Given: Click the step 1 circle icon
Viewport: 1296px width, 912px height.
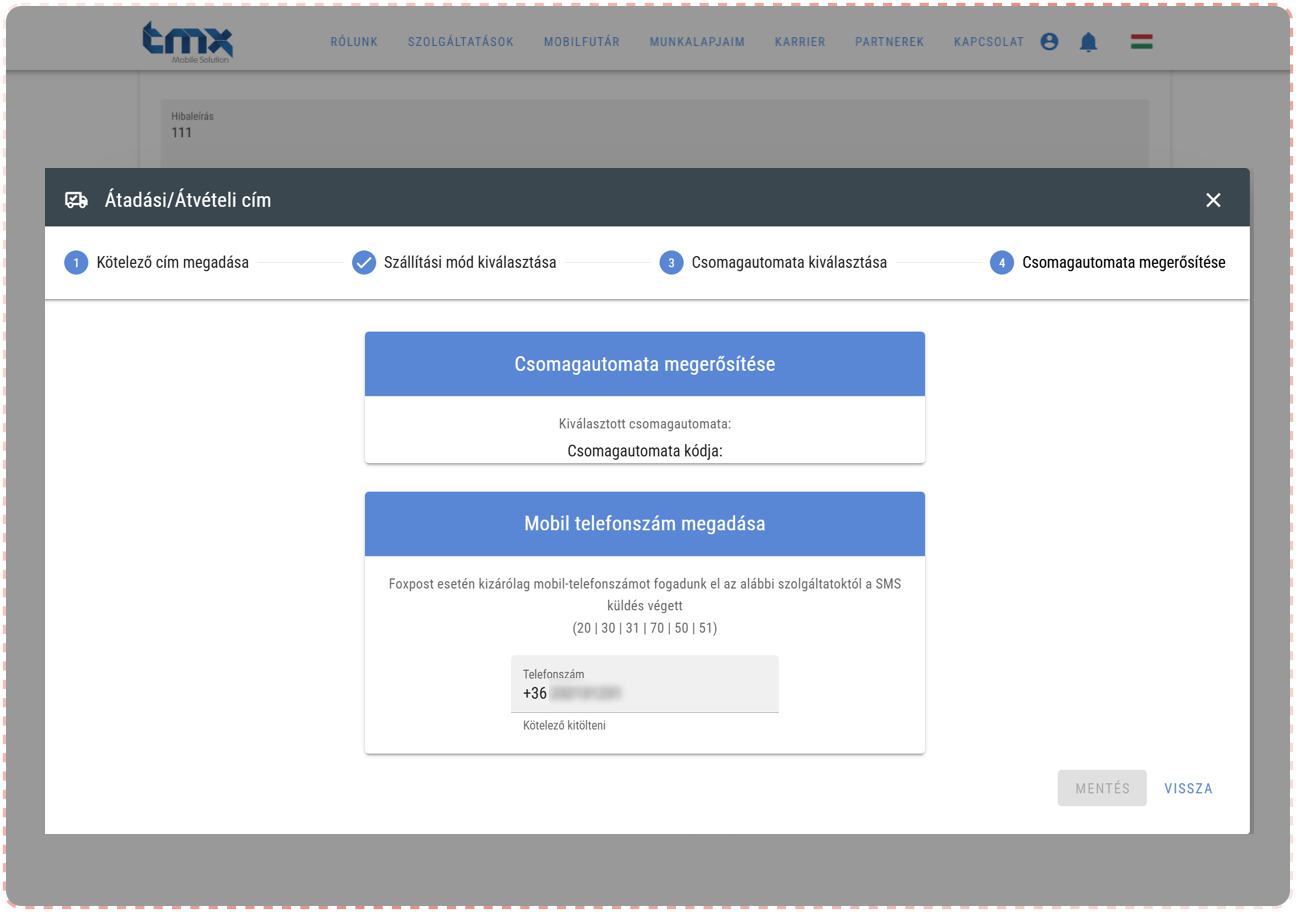Looking at the screenshot, I should (x=76, y=263).
